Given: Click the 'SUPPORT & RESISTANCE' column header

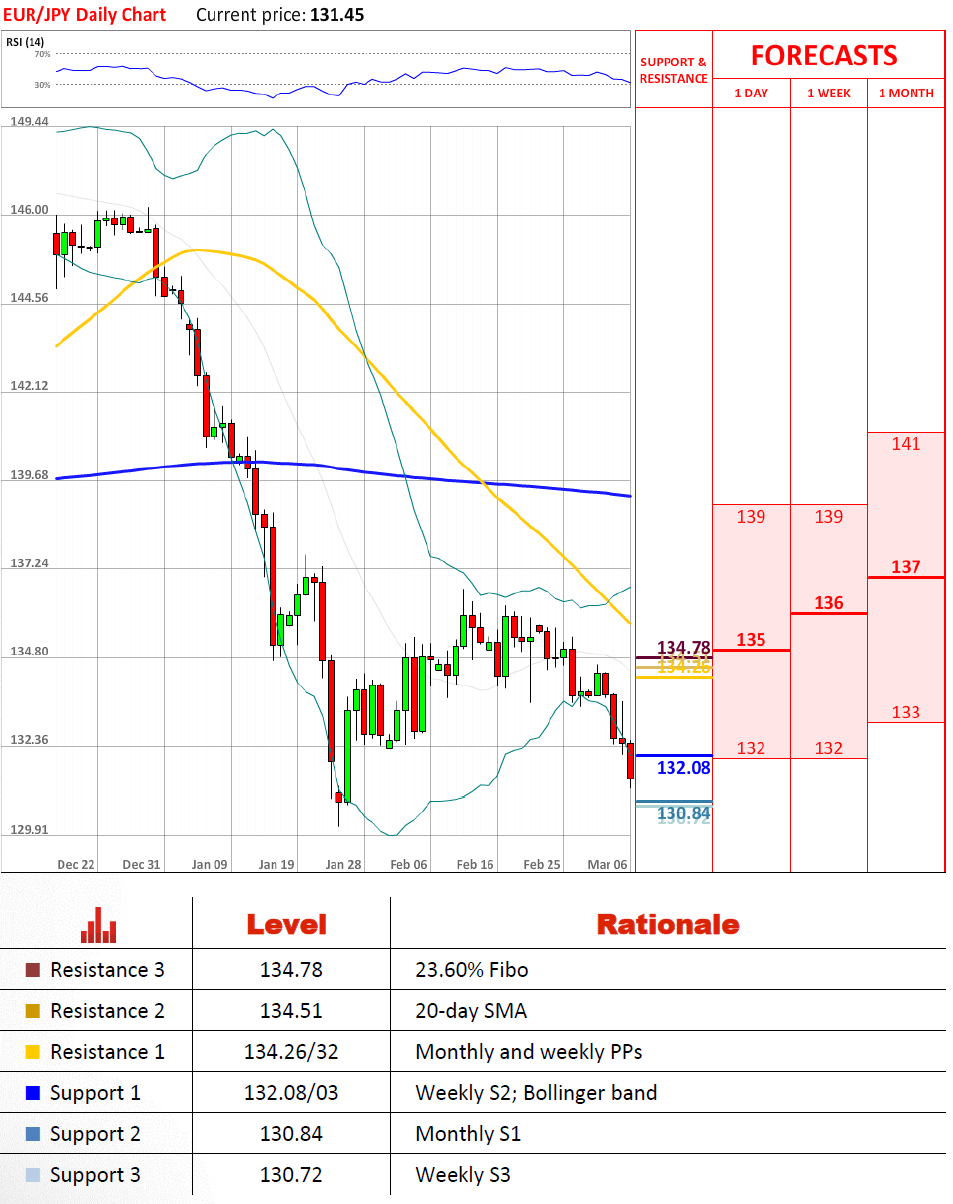Looking at the screenshot, I should [674, 70].
